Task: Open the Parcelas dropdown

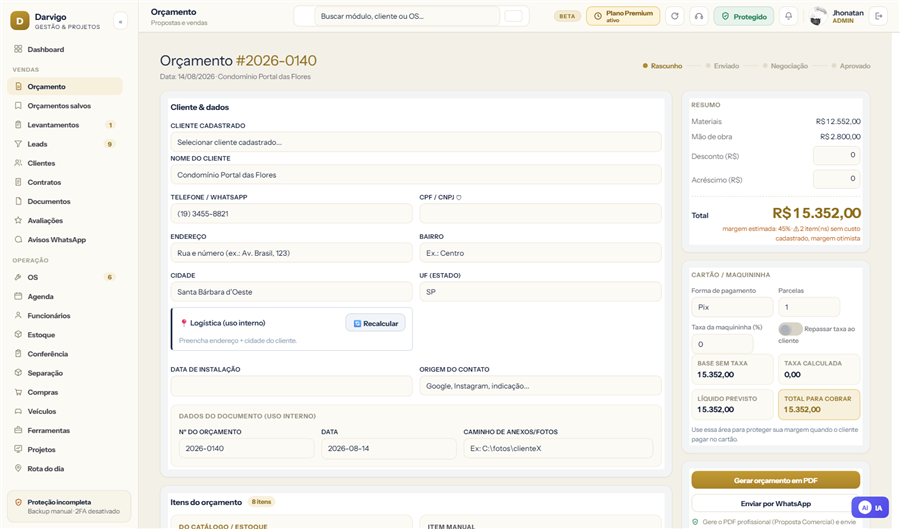Action: point(809,307)
